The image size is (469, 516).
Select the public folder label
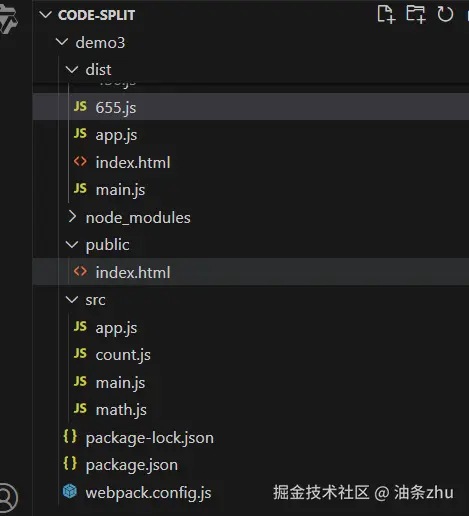(x=107, y=245)
